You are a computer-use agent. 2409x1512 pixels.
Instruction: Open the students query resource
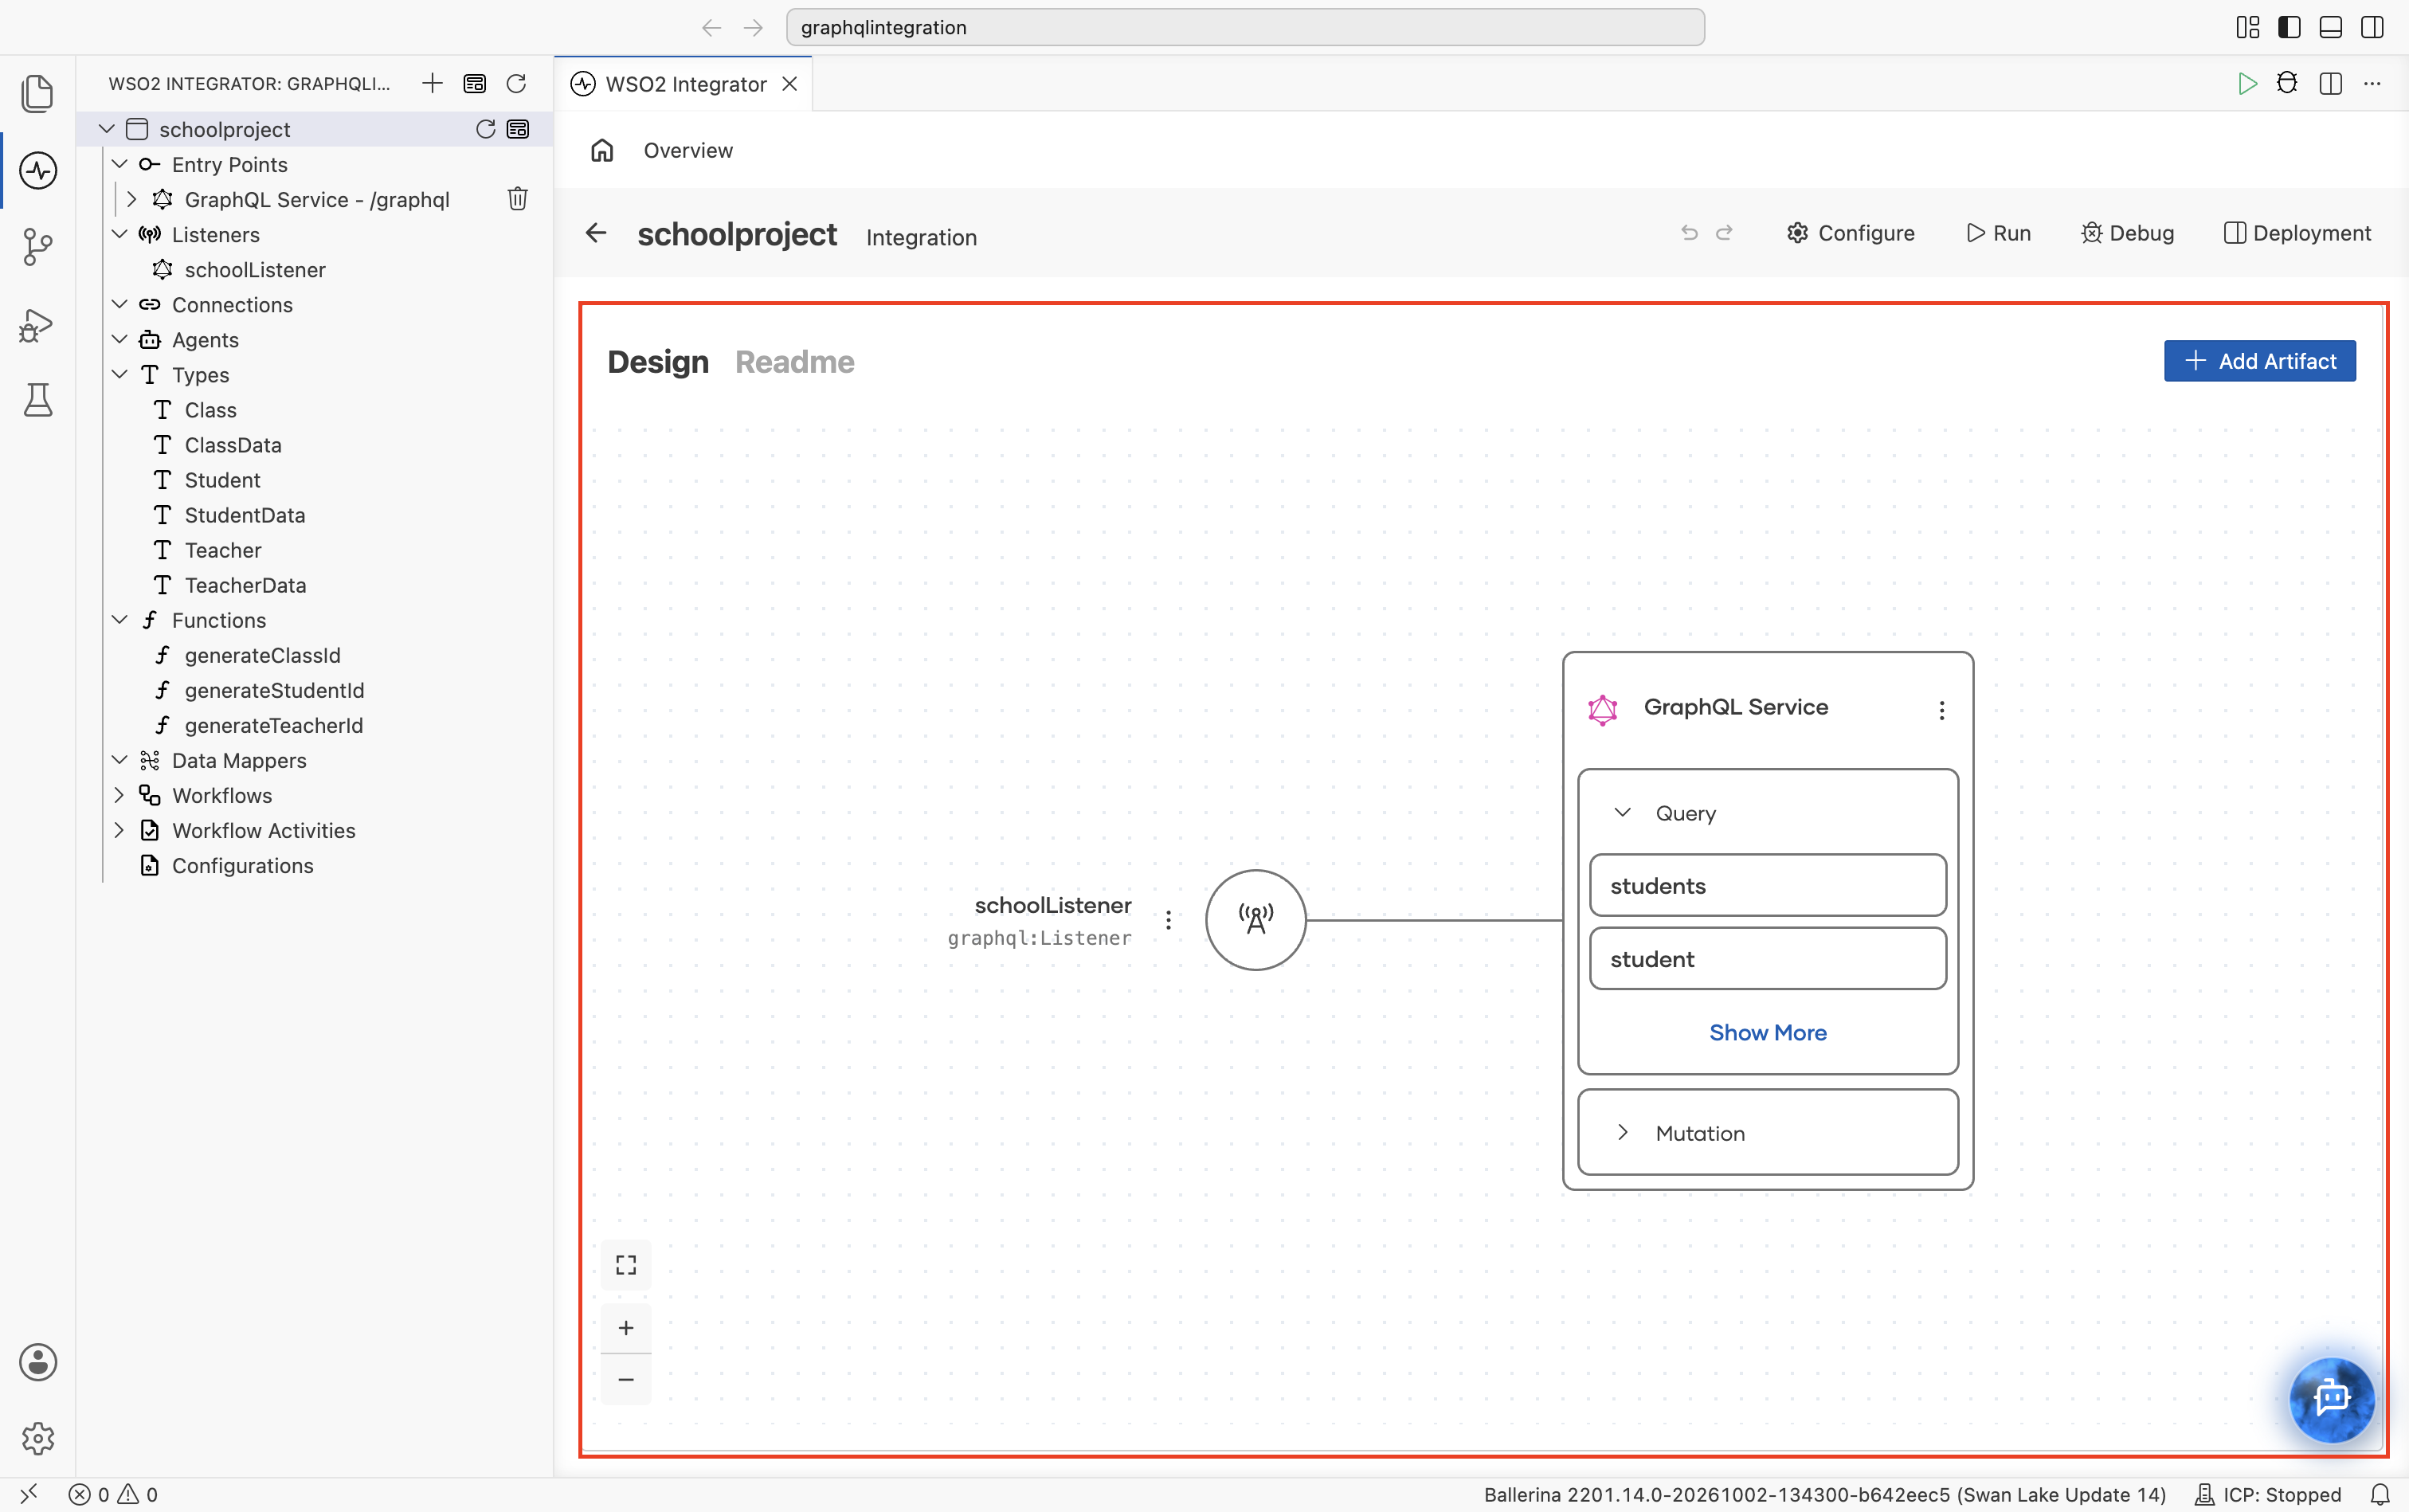point(1767,886)
